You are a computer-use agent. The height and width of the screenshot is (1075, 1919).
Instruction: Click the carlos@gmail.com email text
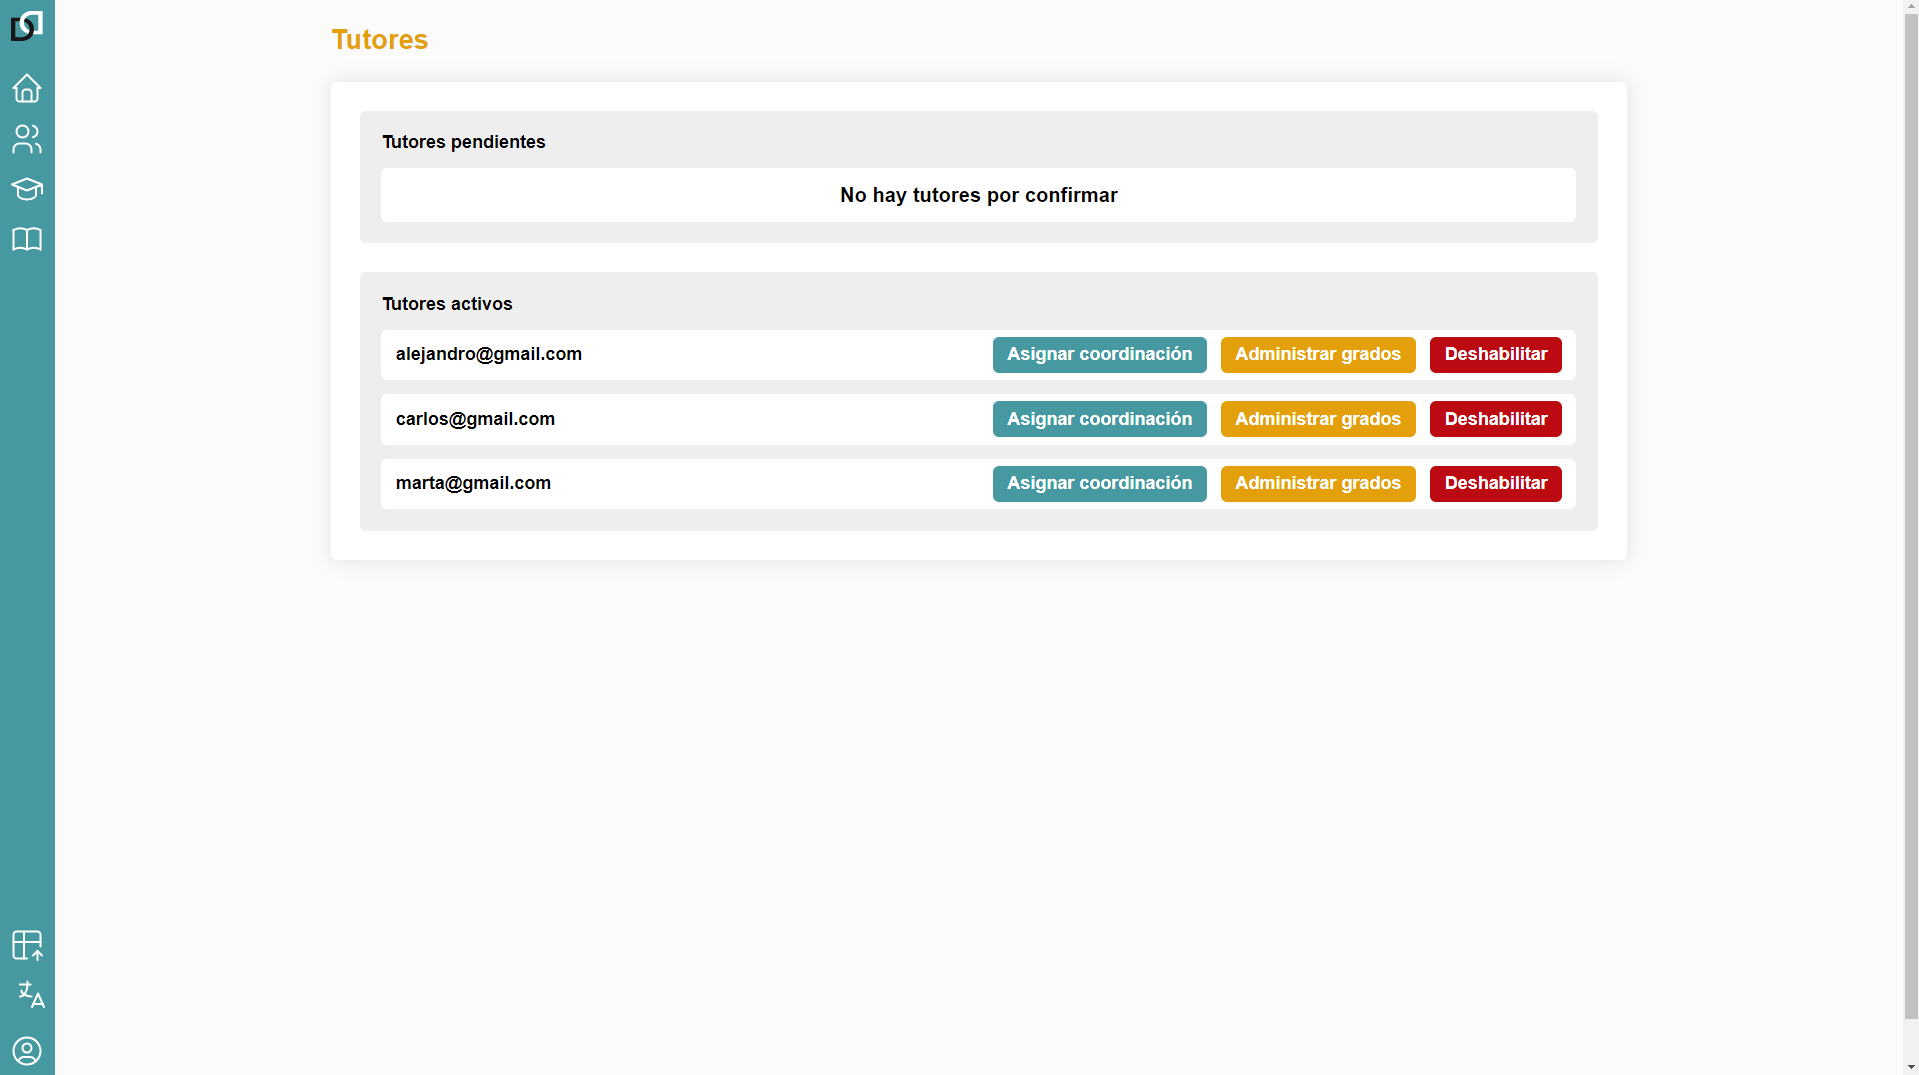click(x=475, y=419)
